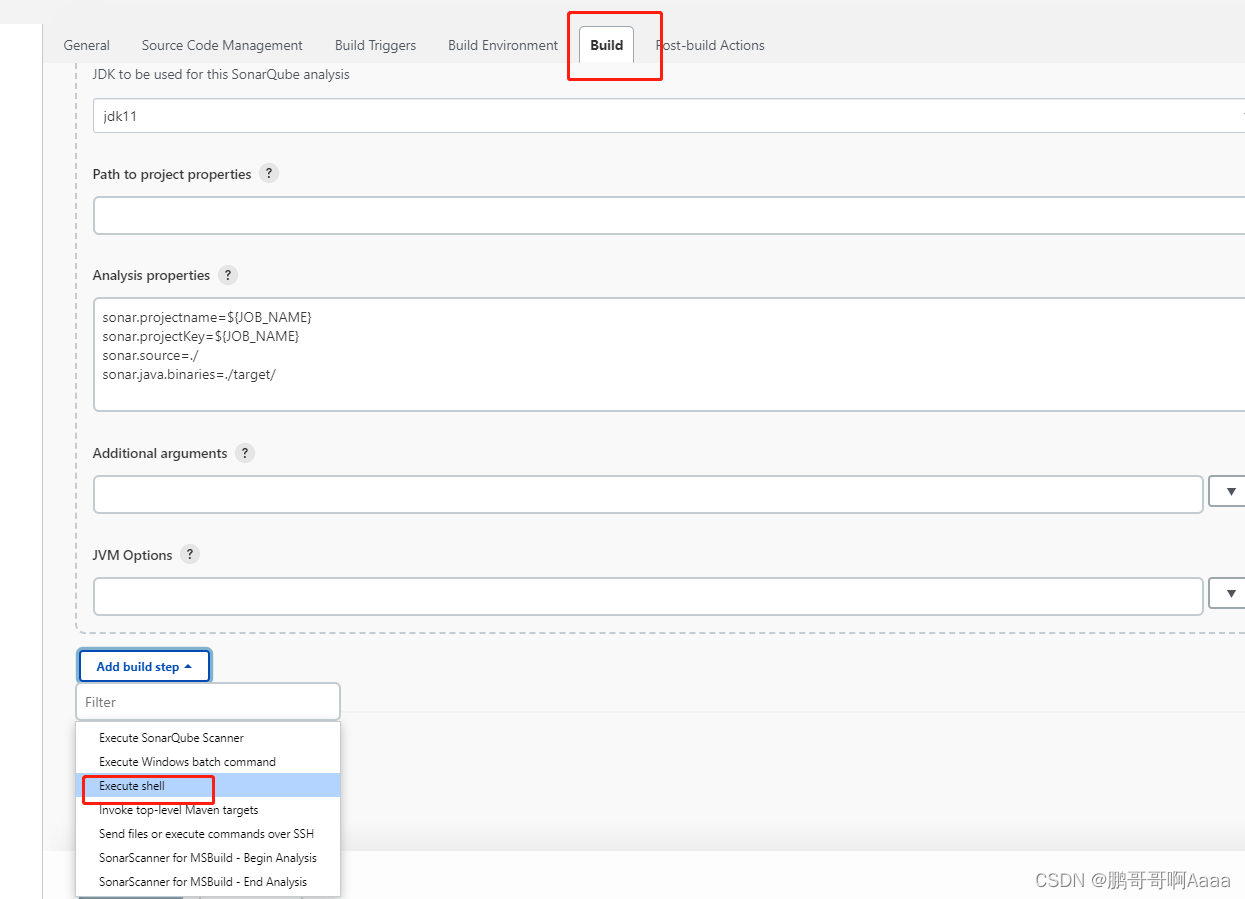Click the sonar.java.binaries=./target/ line
The width and height of the screenshot is (1245, 899).
[x=188, y=374]
